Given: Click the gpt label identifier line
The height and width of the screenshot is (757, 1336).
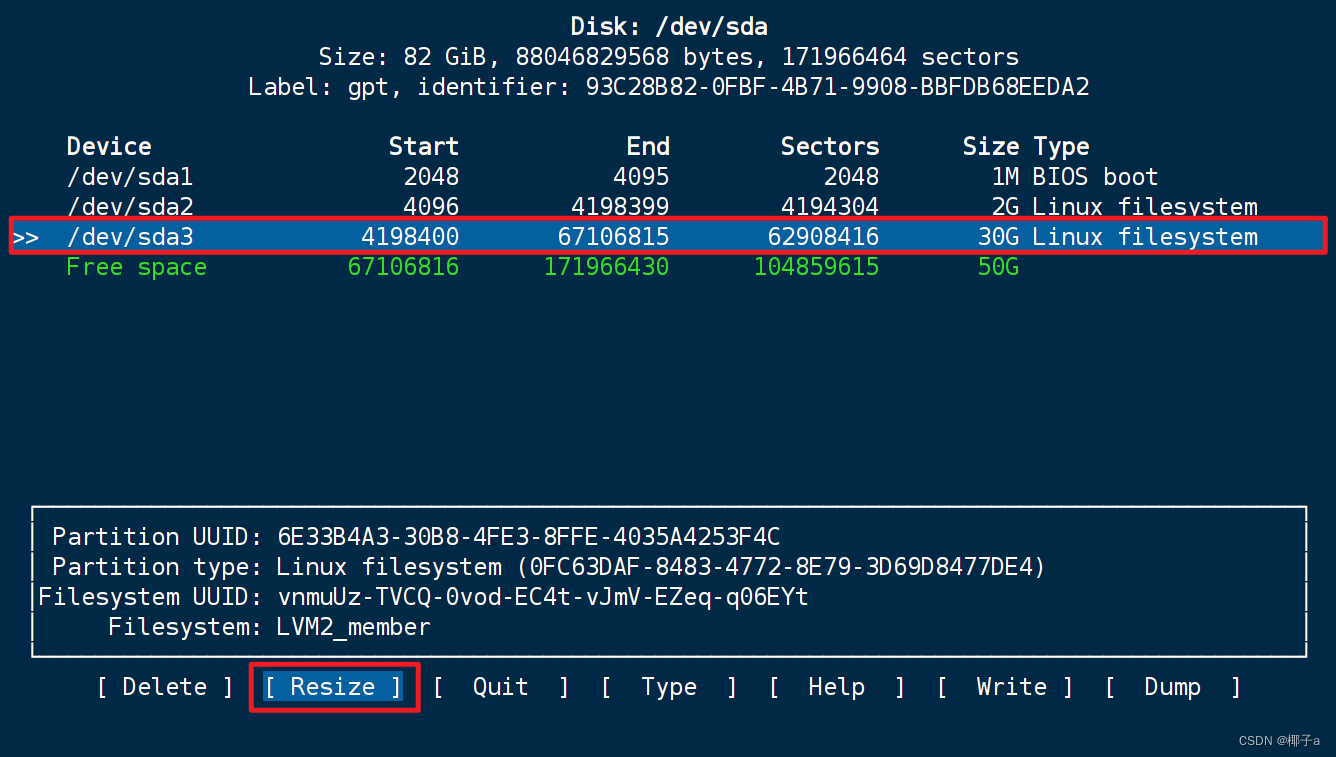Looking at the screenshot, I should (668, 87).
